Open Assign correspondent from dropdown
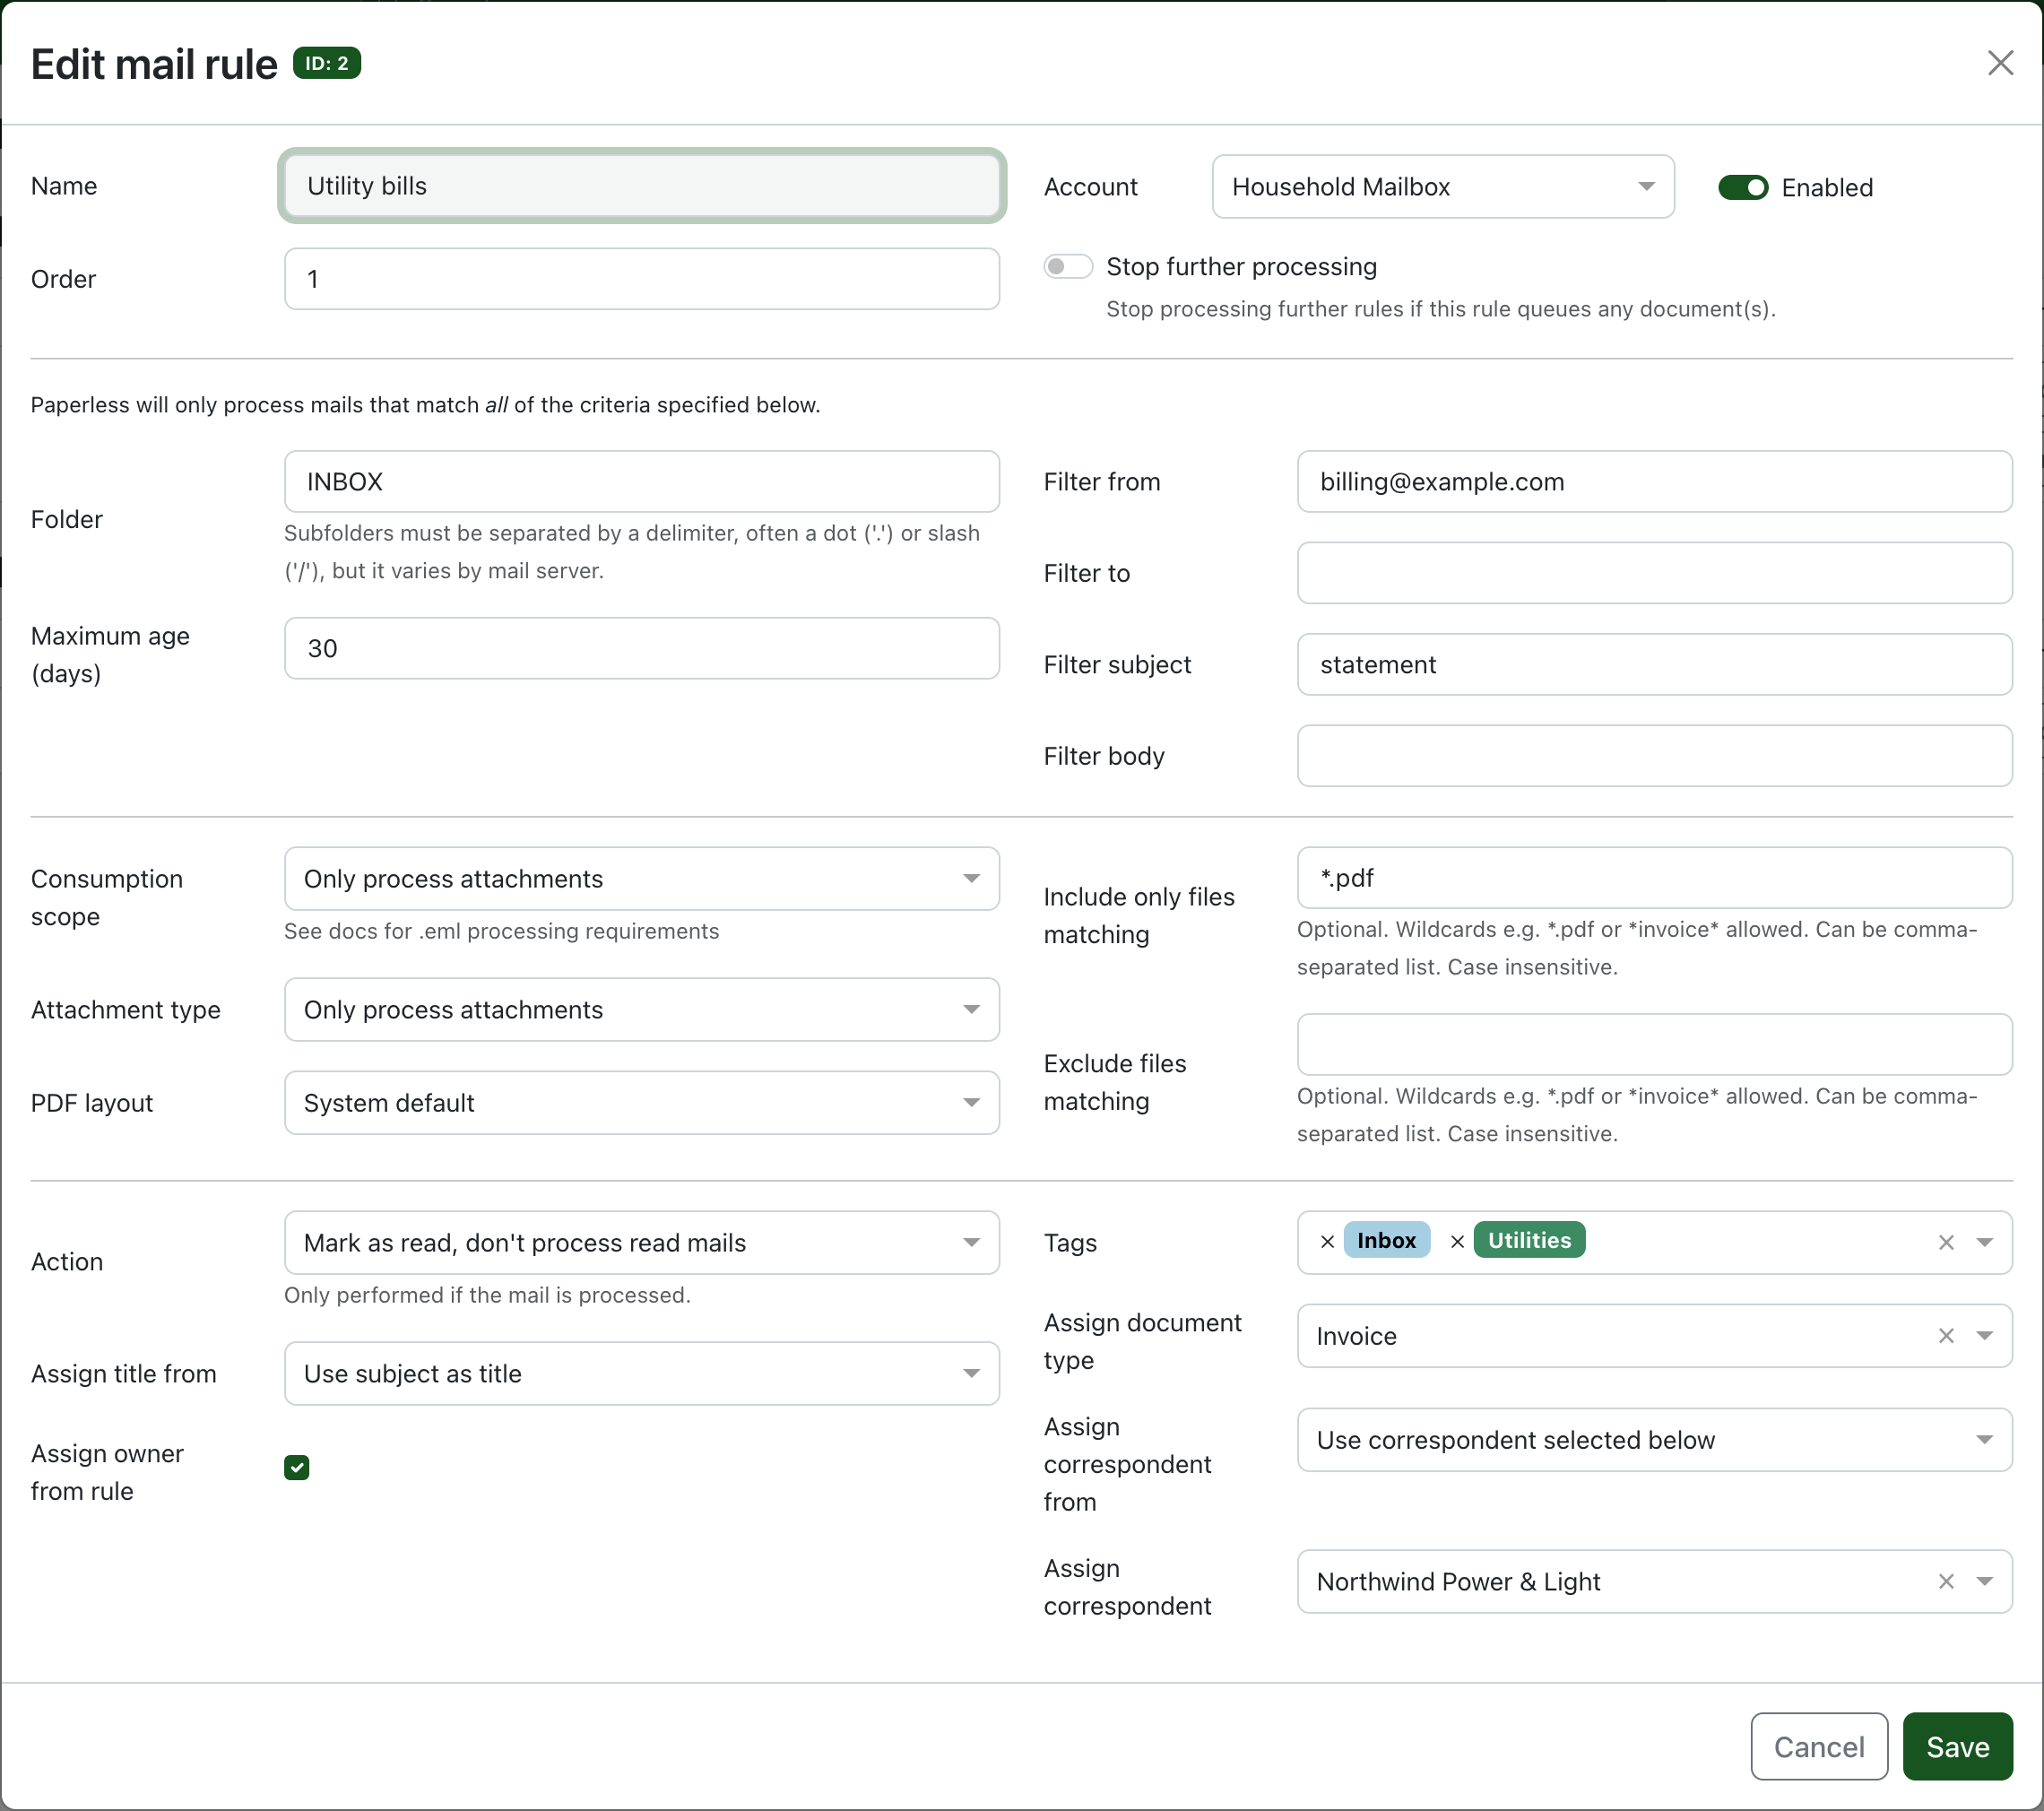The height and width of the screenshot is (1811, 2044). pos(1654,1439)
